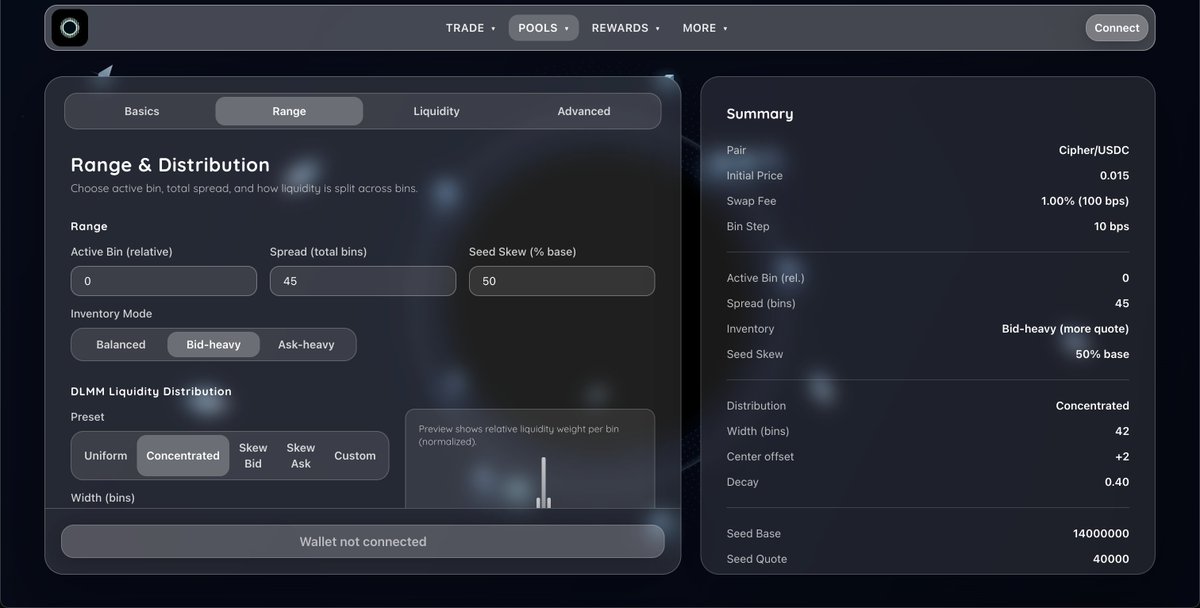The width and height of the screenshot is (1200, 608).
Task: Click the Center offset value +2
Action: click(1121, 456)
